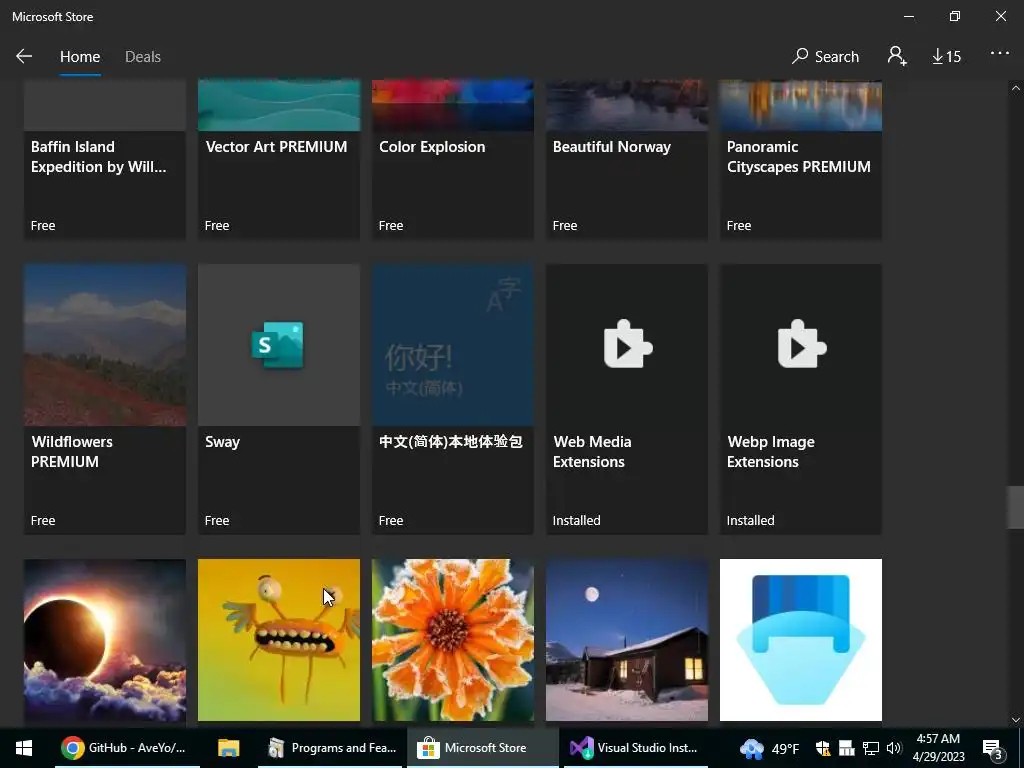Open the blue app icon tile
Image resolution: width=1024 pixels, height=768 pixels.
(x=801, y=640)
